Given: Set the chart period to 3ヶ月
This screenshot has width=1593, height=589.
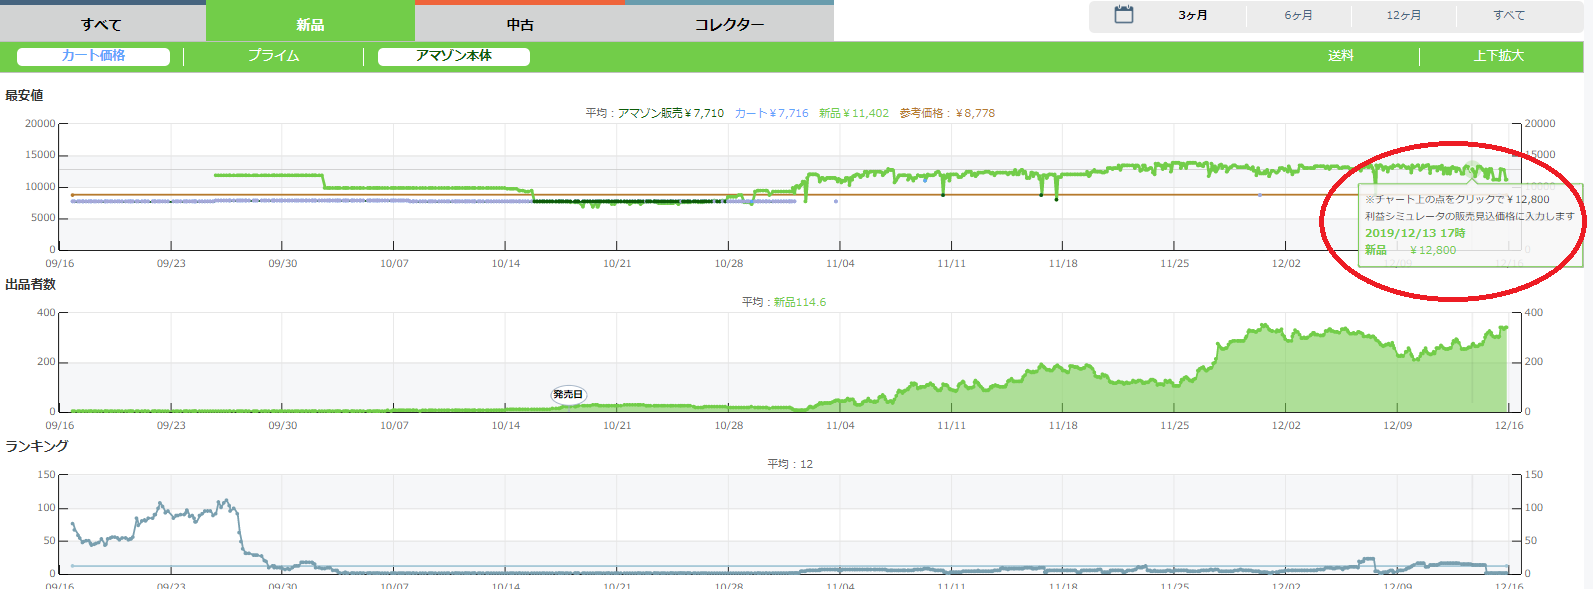Looking at the screenshot, I should click(x=1193, y=16).
